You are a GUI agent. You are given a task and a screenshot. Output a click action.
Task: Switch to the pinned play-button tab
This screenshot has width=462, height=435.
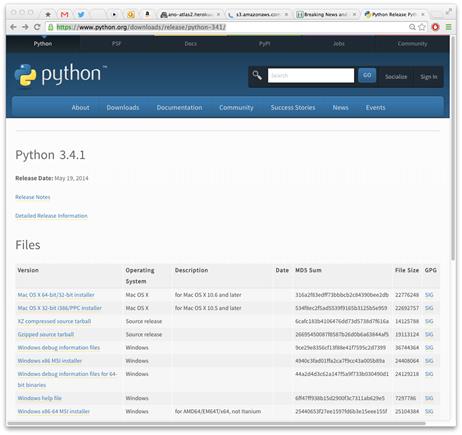pos(114,14)
